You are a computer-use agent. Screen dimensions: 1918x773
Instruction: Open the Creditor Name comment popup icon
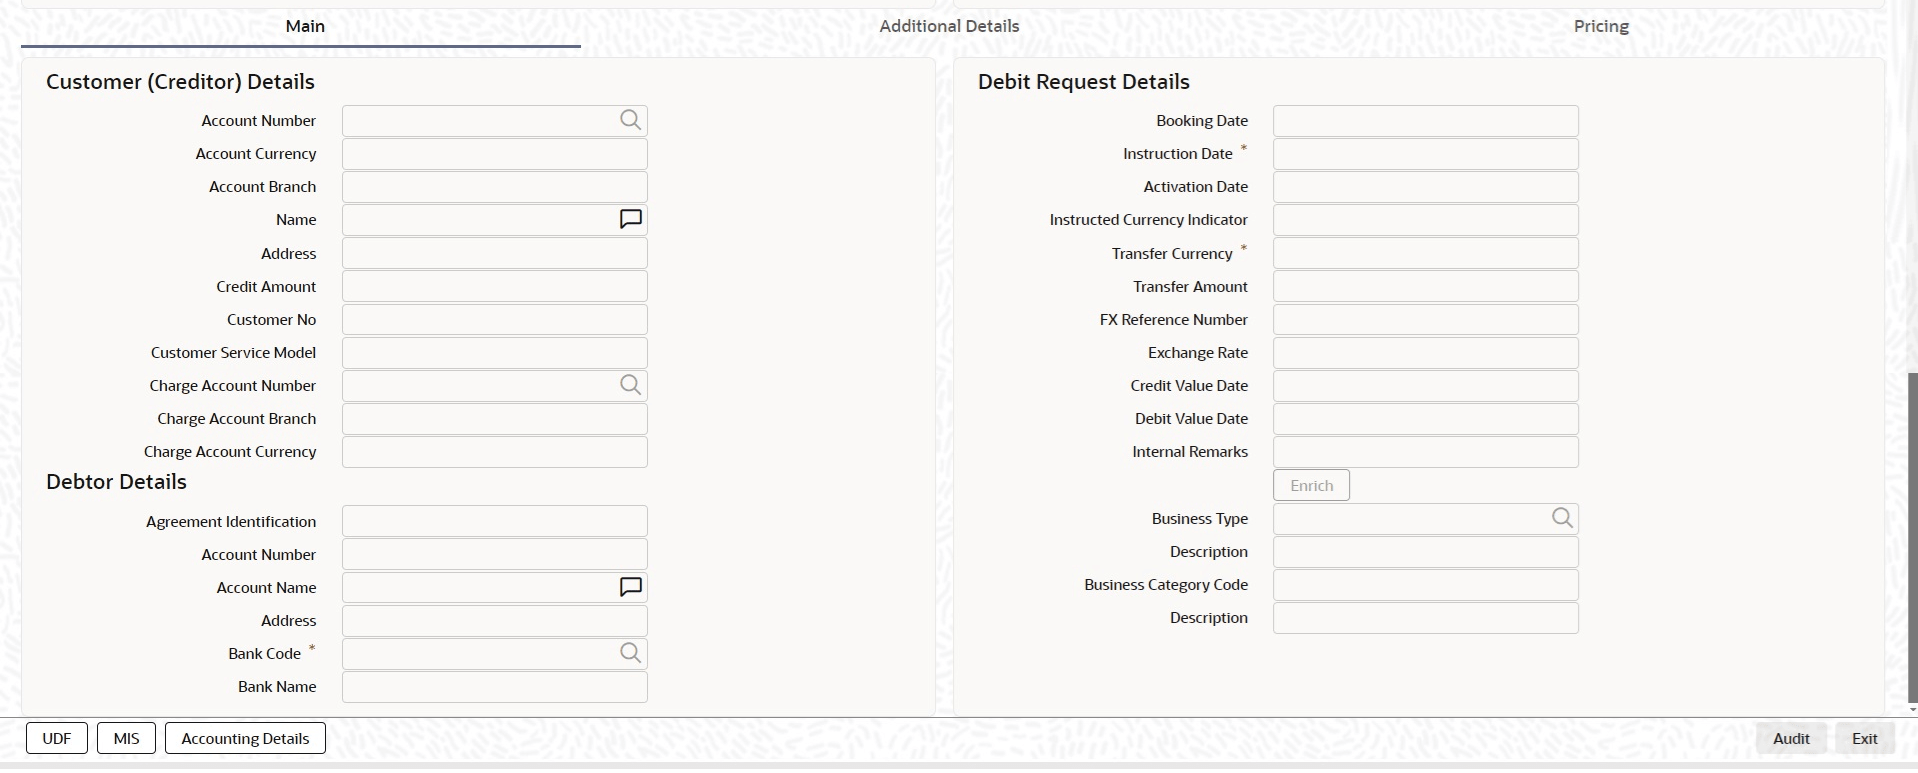630,219
